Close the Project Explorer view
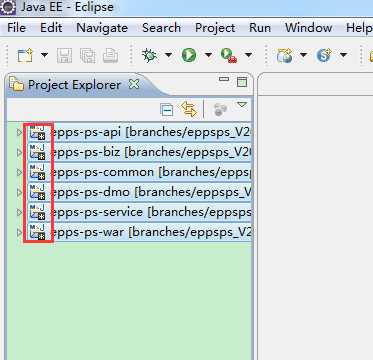The image size is (373, 360). click(x=134, y=85)
